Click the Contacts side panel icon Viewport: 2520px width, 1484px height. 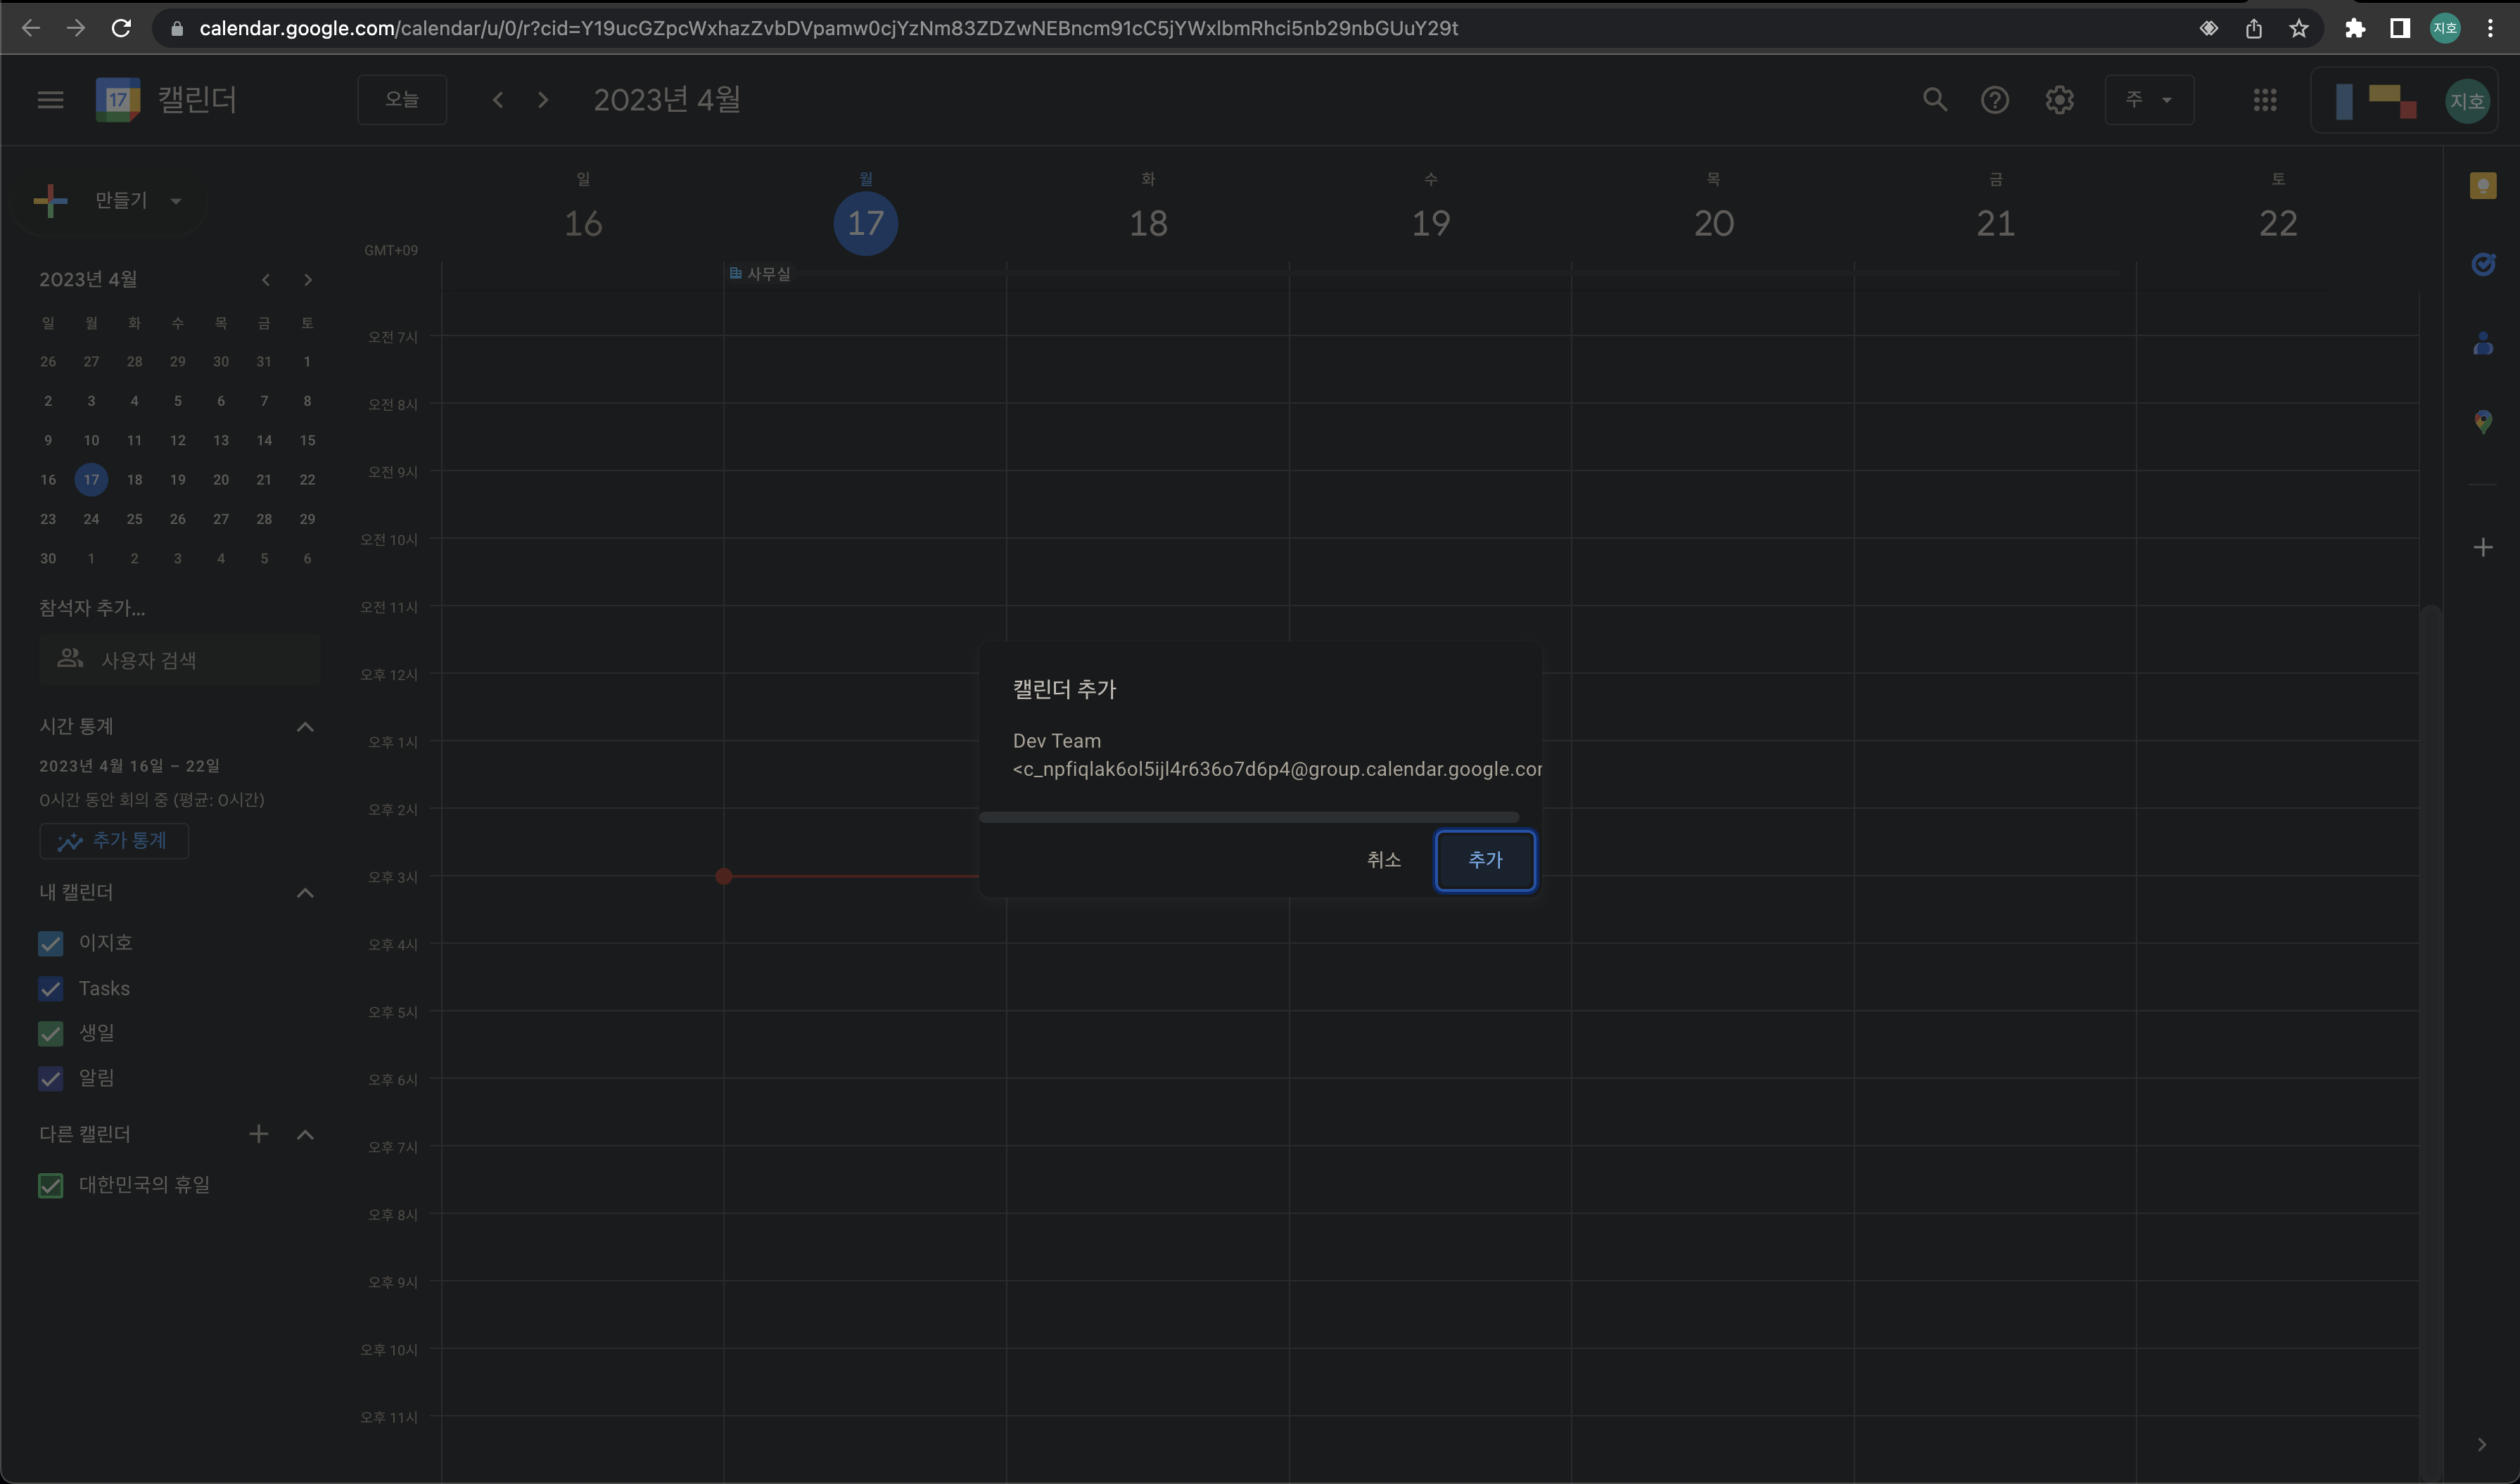pos(2482,343)
